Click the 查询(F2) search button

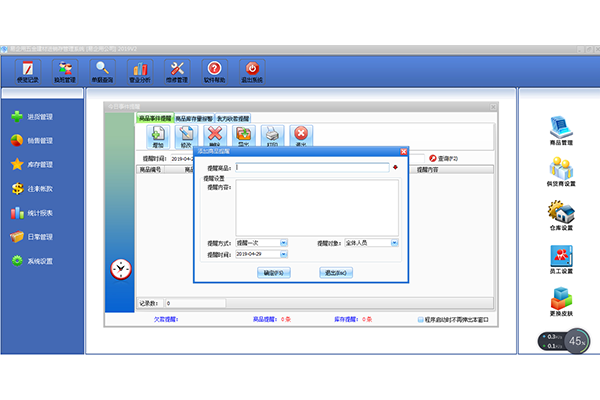[x=443, y=158]
